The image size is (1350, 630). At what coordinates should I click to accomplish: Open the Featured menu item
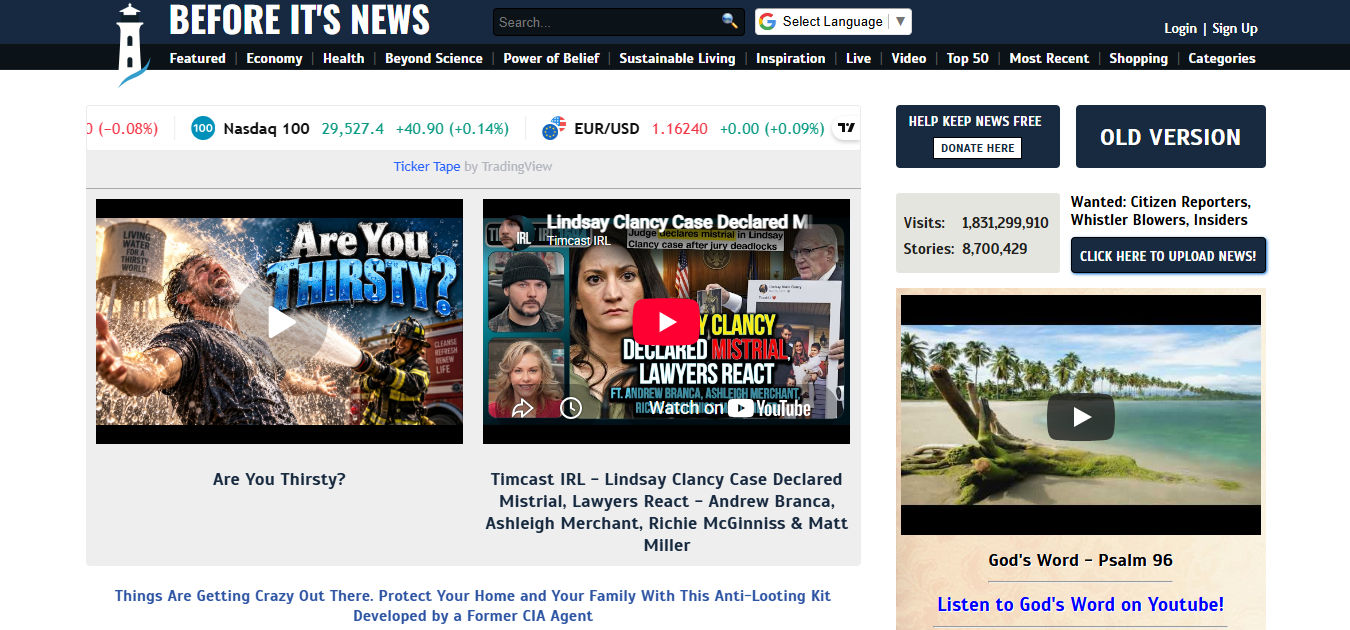(x=198, y=58)
